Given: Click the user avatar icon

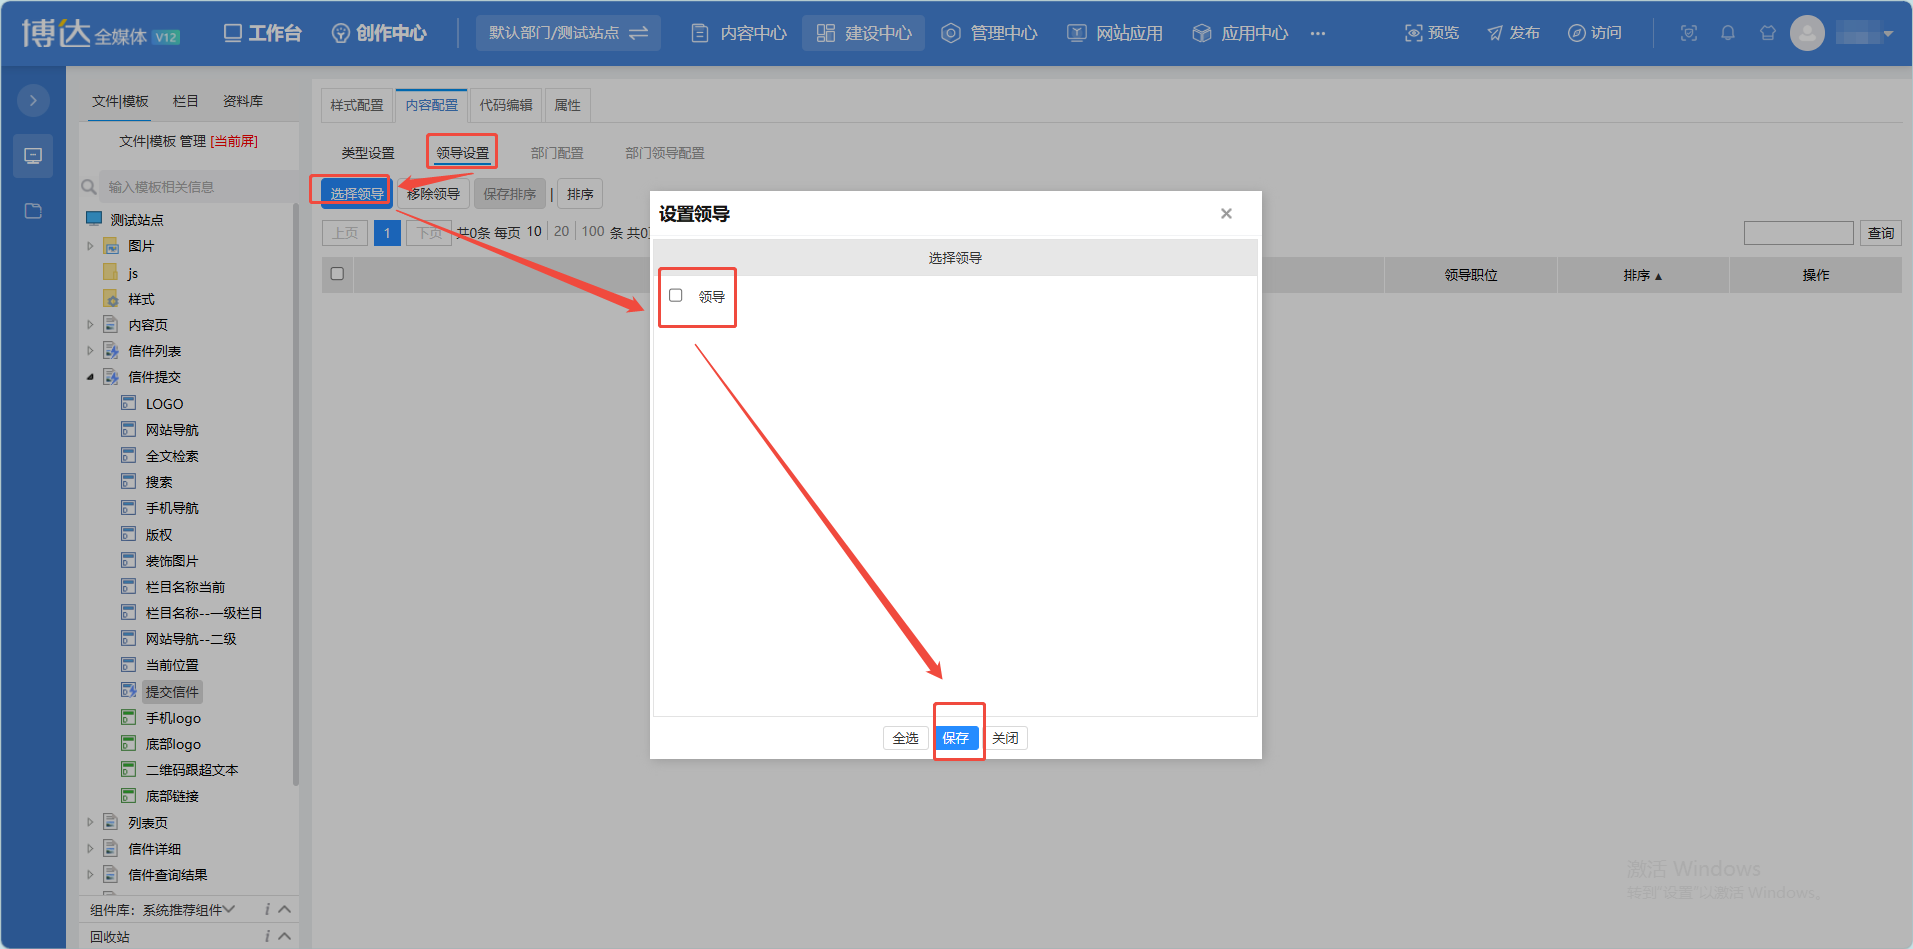Looking at the screenshot, I should click(x=1807, y=33).
